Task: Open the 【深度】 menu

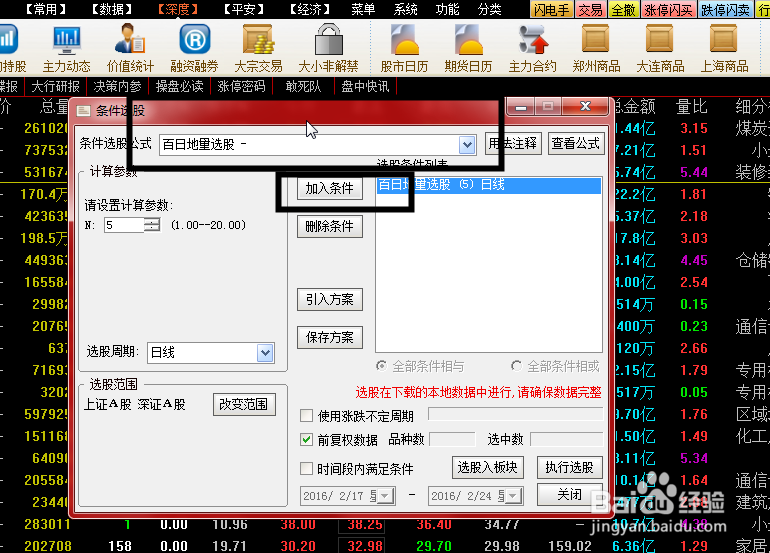Action: click(x=178, y=9)
